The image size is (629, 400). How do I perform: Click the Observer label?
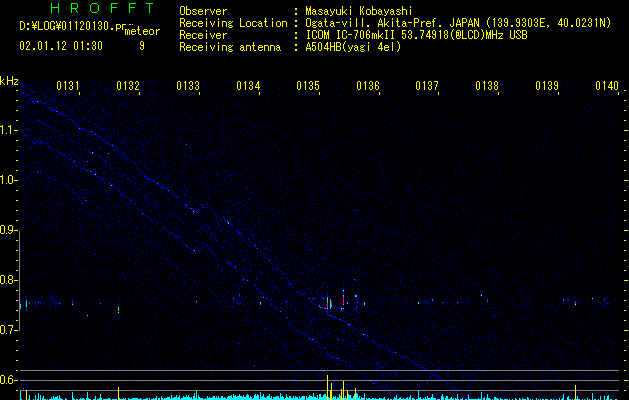[x=203, y=11]
